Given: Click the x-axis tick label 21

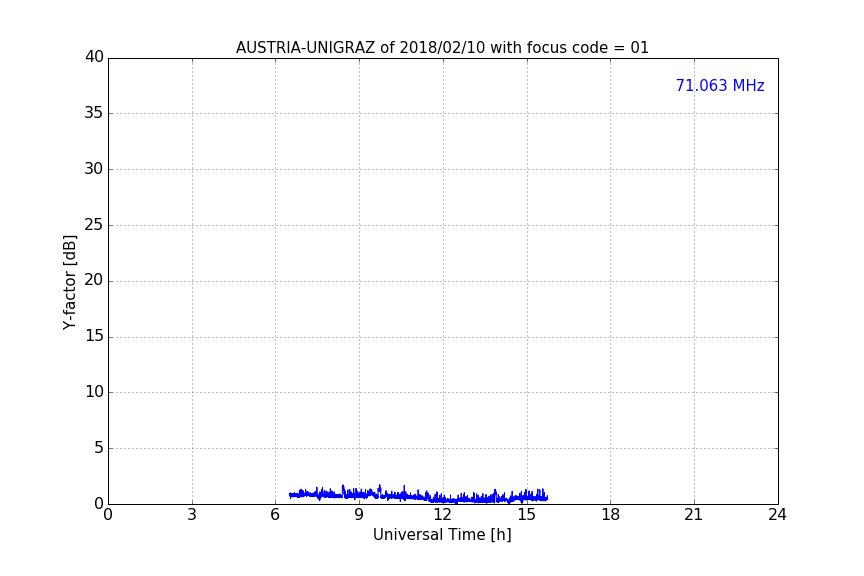Looking at the screenshot, I should click(x=694, y=515).
